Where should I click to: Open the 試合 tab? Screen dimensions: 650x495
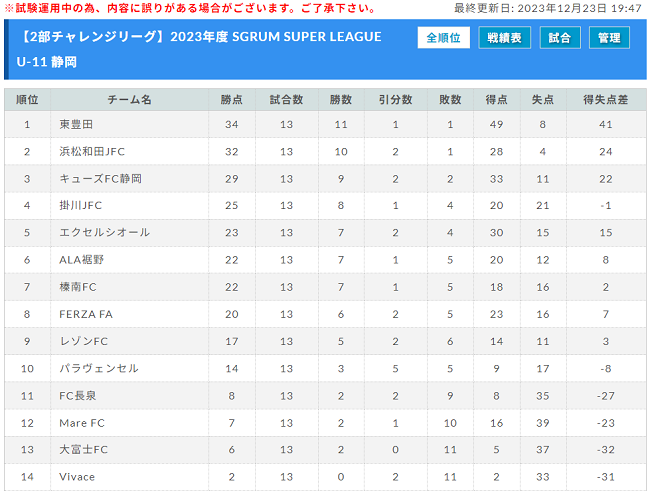click(560, 38)
